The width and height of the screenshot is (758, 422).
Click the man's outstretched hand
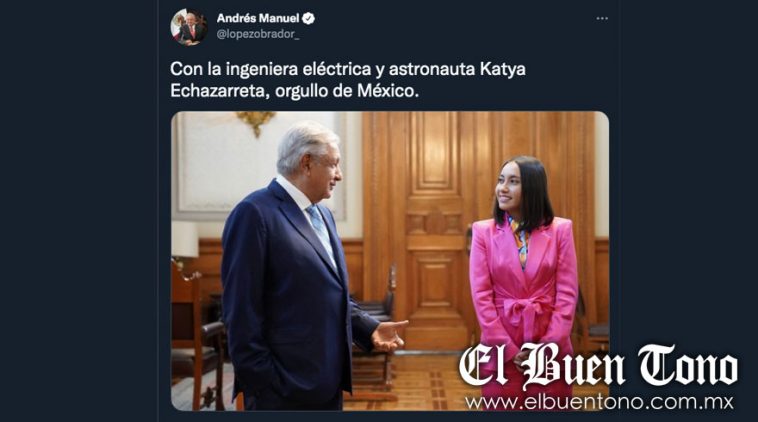click(389, 335)
